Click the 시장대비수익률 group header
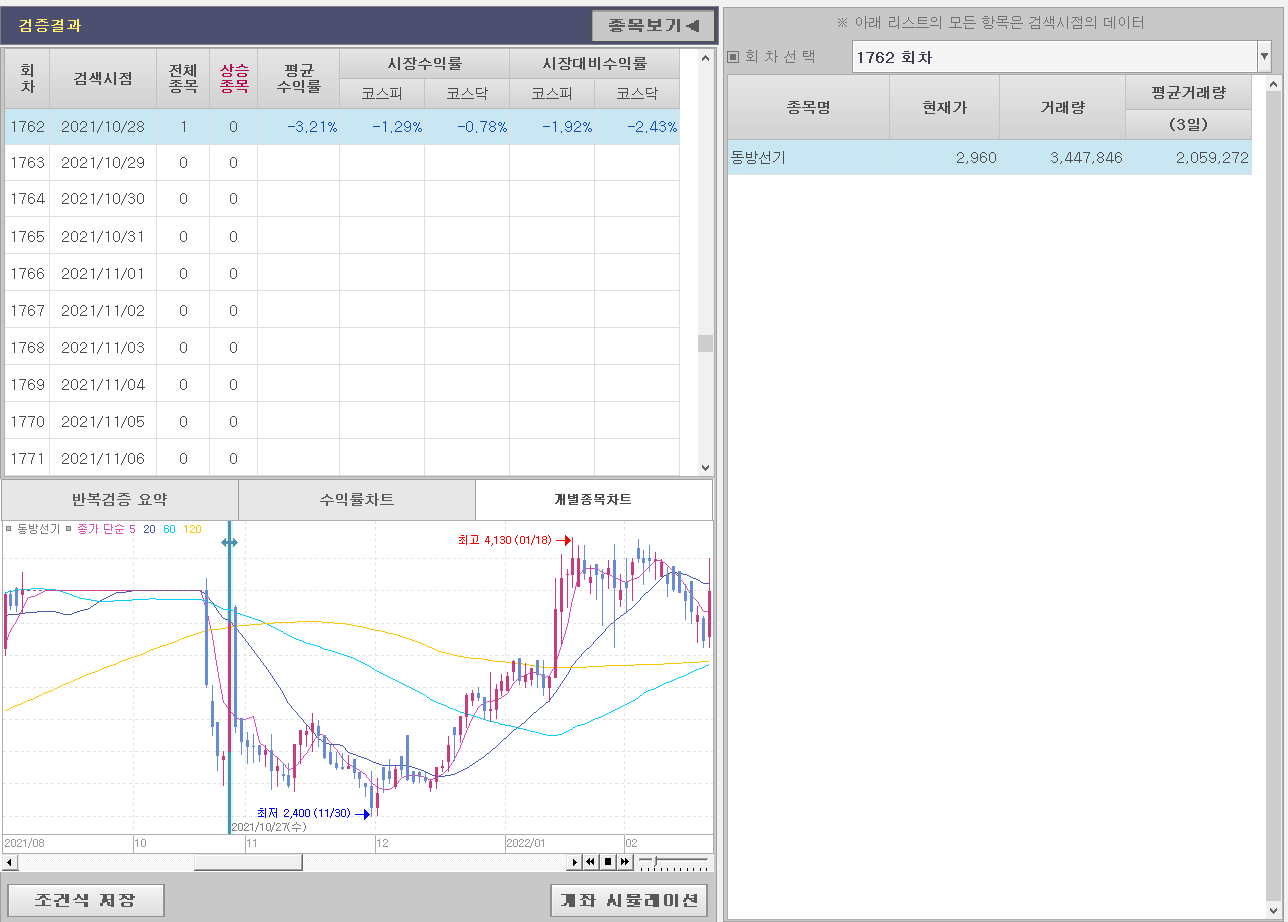The width and height of the screenshot is (1288, 922). coord(595,64)
